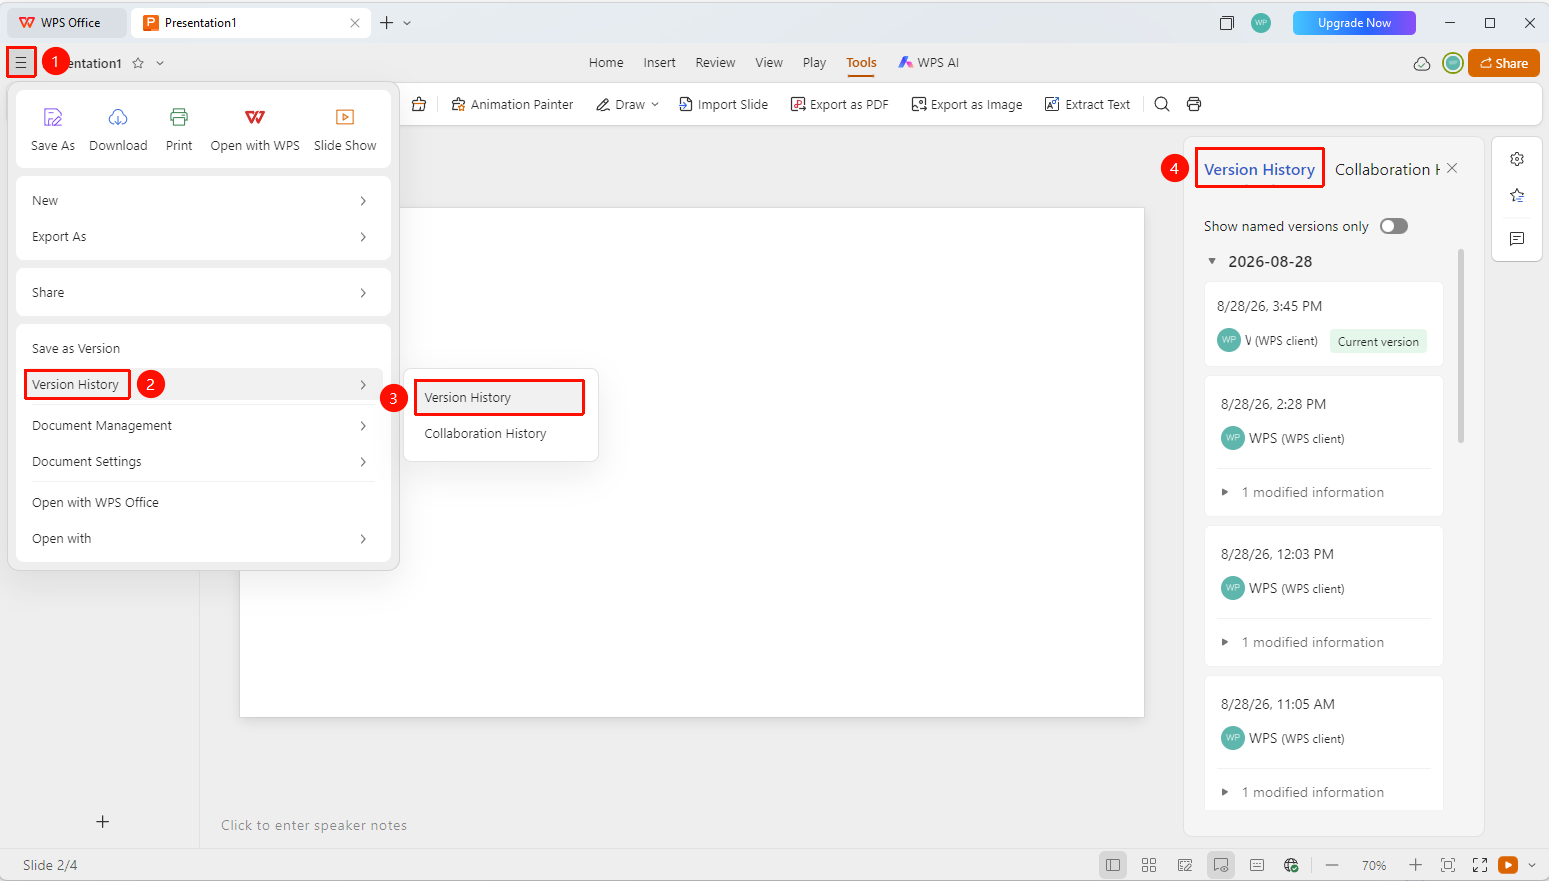Click the cloud sync status icon

(1422, 63)
